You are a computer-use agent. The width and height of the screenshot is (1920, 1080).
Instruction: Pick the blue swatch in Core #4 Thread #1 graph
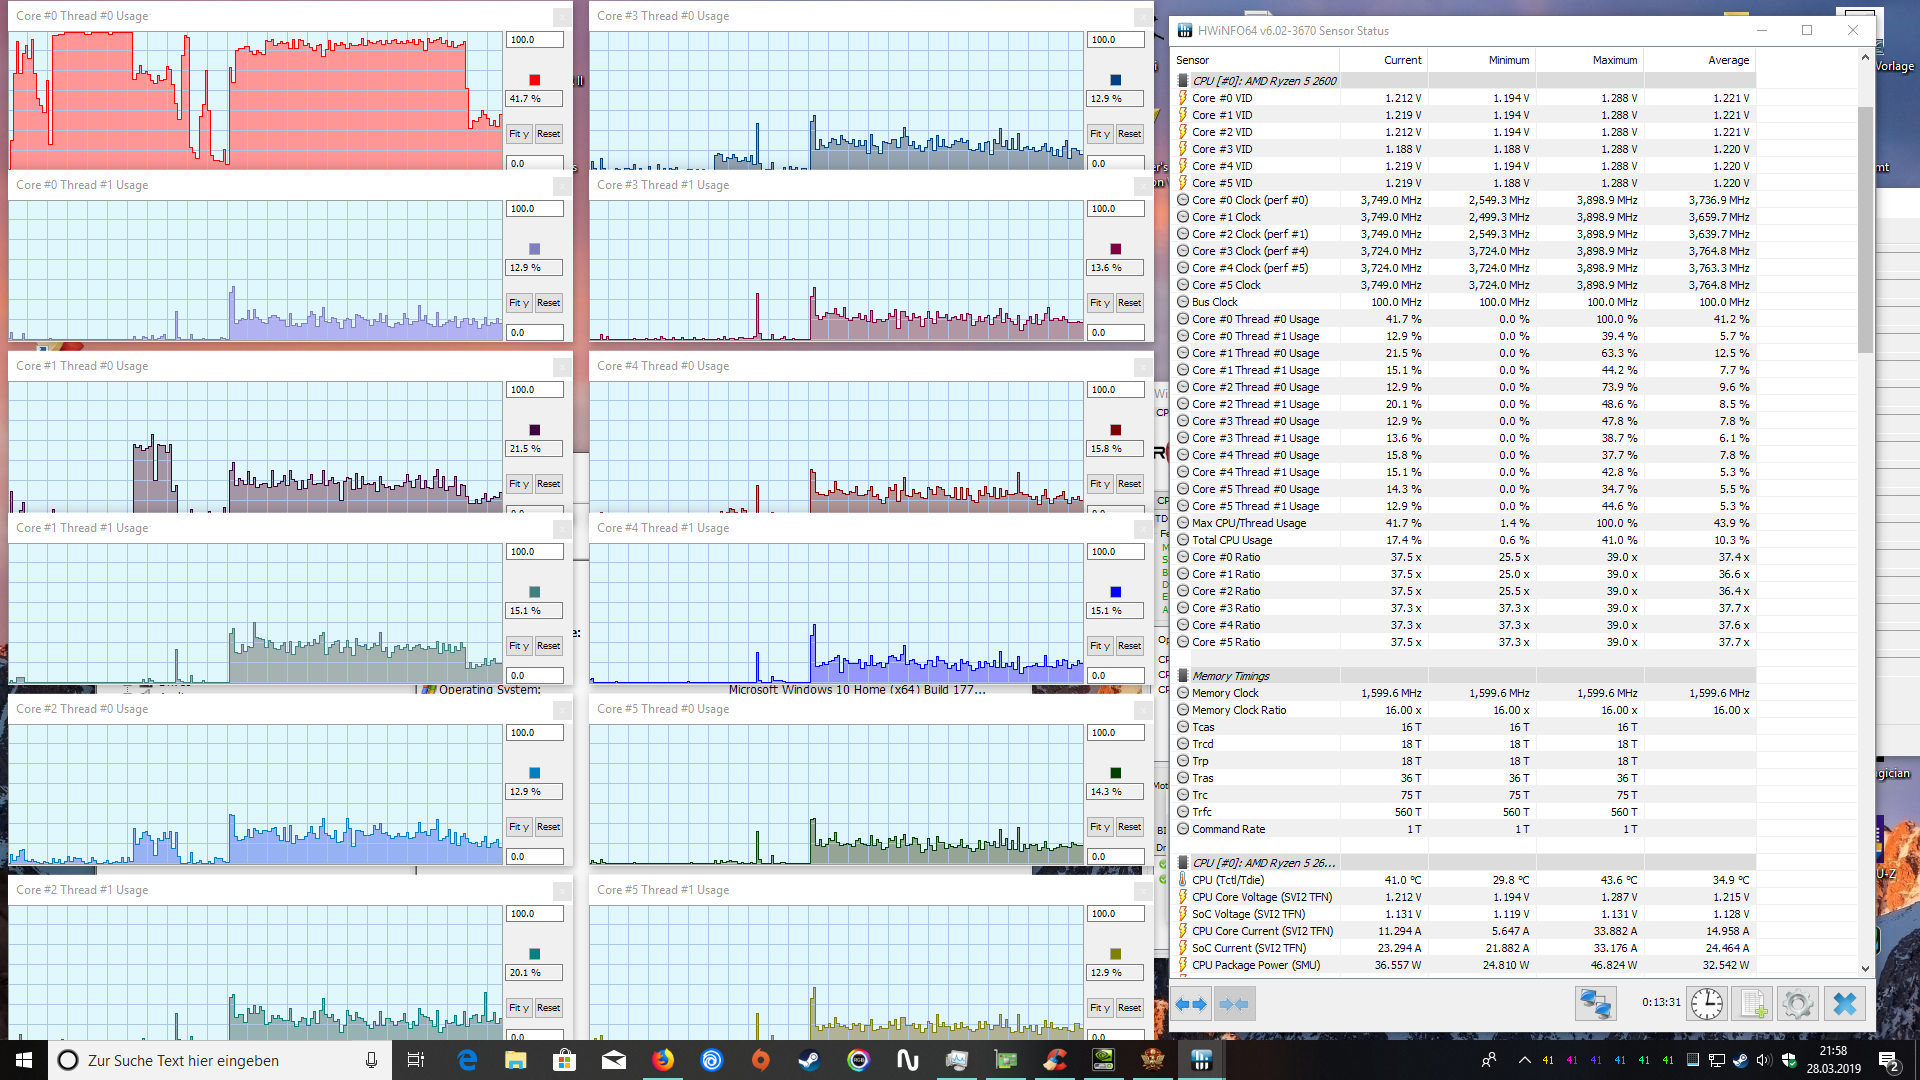[1115, 592]
